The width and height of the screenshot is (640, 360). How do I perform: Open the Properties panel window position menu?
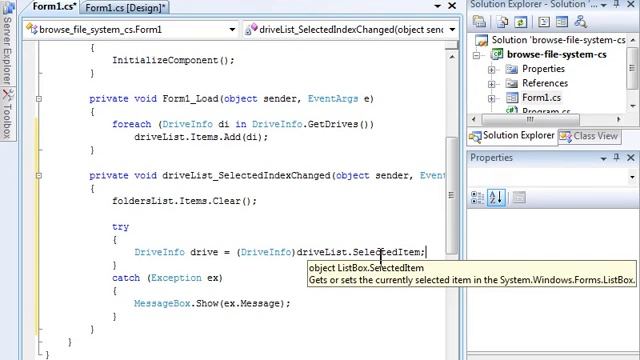[603, 158]
